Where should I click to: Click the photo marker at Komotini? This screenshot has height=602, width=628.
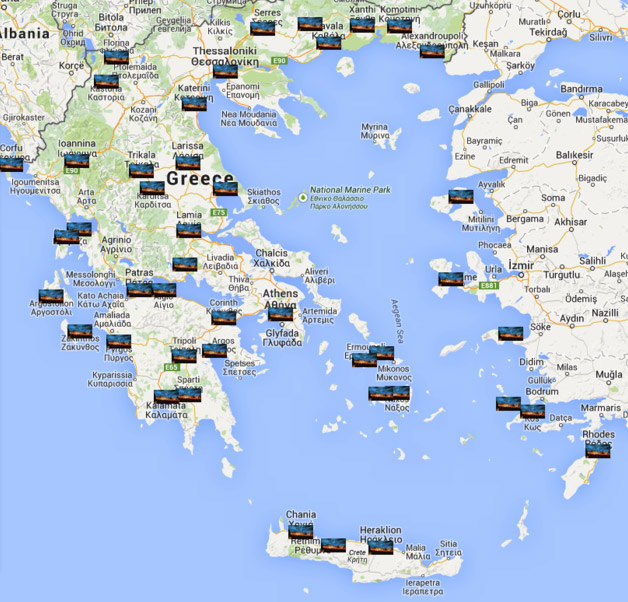399,26
